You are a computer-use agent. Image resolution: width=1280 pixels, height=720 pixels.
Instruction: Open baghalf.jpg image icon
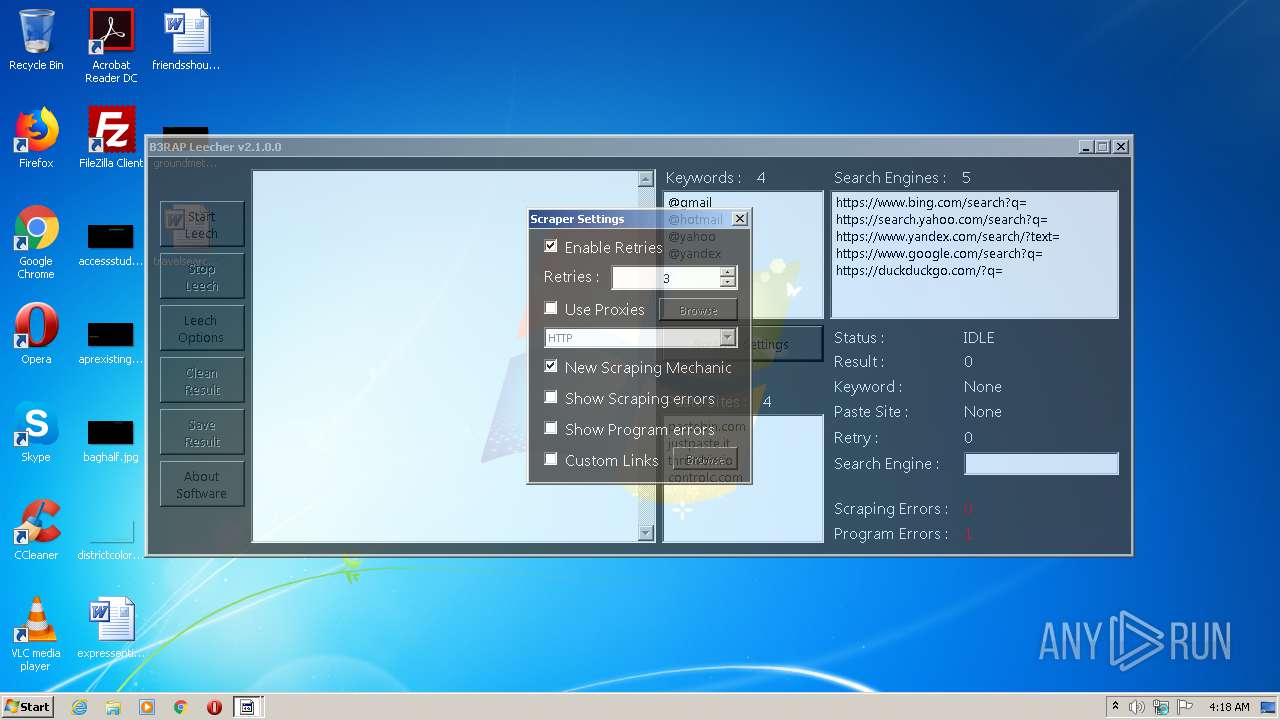111,441
